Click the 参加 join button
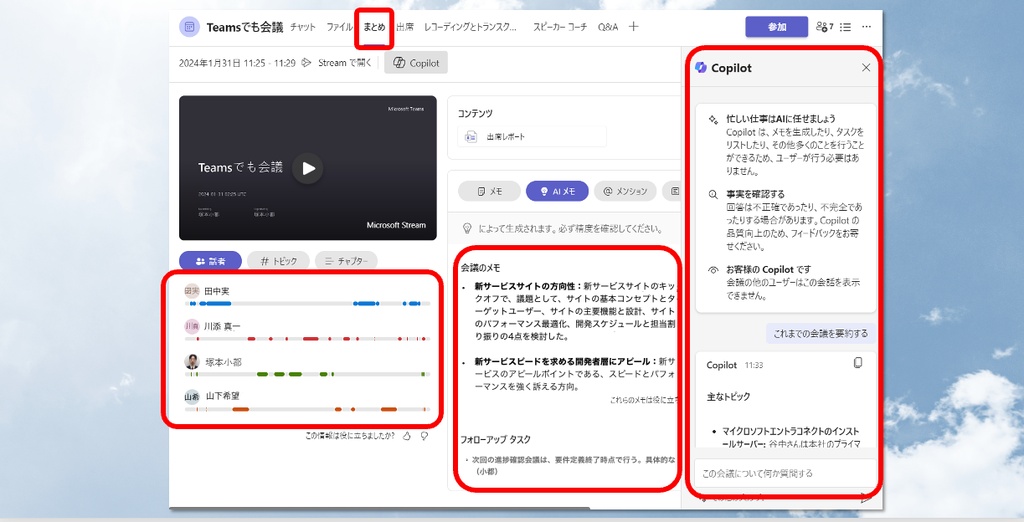This screenshot has width=1024, height=522. pyautogui.click(x=776, y=27)
